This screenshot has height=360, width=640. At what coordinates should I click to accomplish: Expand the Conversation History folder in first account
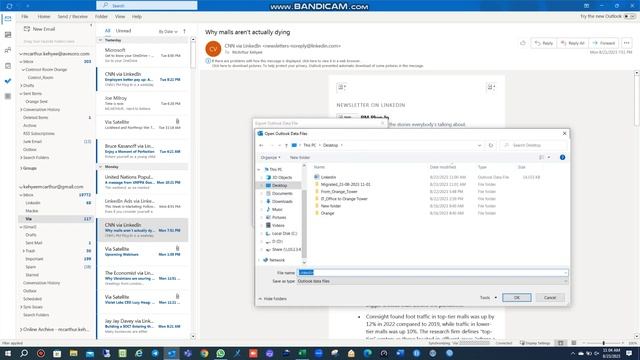point(21,110)
